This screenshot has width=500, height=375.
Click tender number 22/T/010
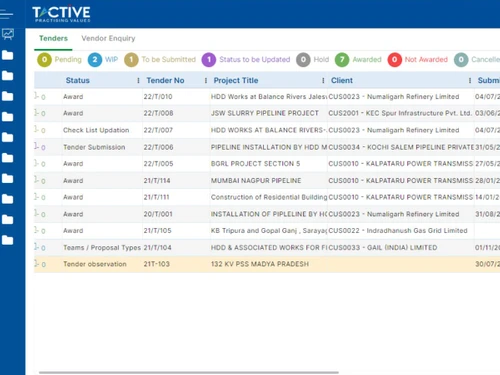coord(158,97)
